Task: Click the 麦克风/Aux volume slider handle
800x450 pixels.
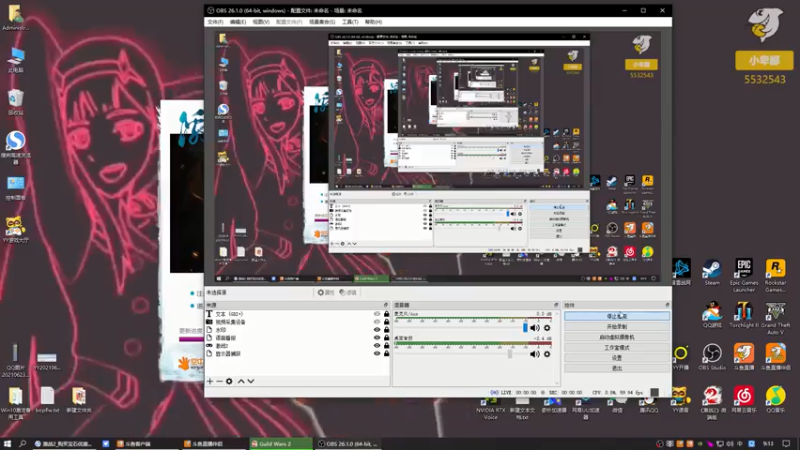Action: tap(525, 328)
